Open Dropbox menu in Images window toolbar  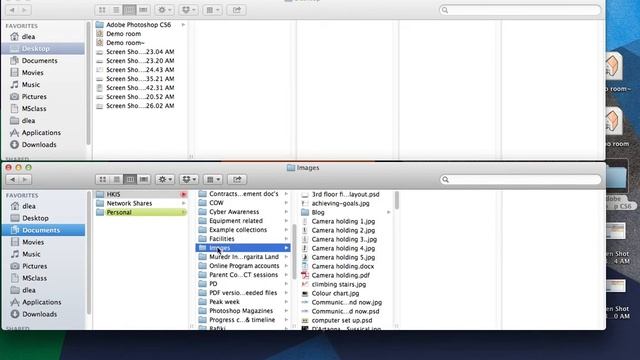click(x=189, y=180)
